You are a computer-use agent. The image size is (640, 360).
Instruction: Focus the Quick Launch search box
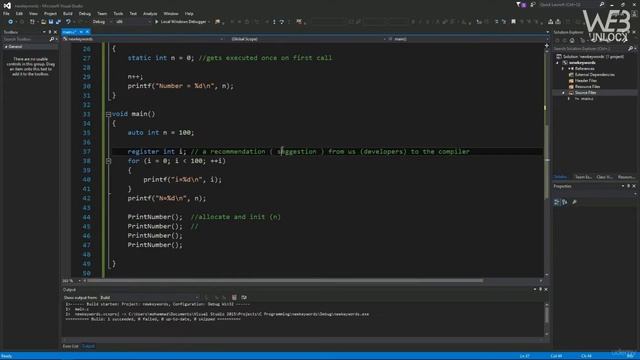coord(569,4)
